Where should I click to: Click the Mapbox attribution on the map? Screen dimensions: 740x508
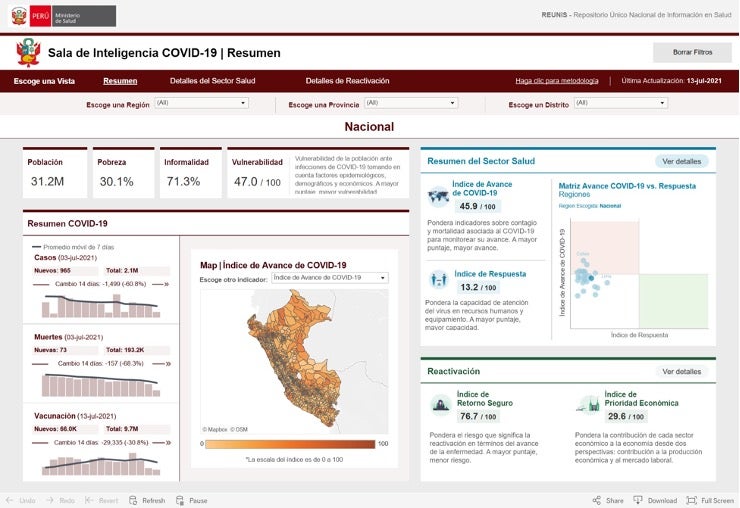(215, 430)
